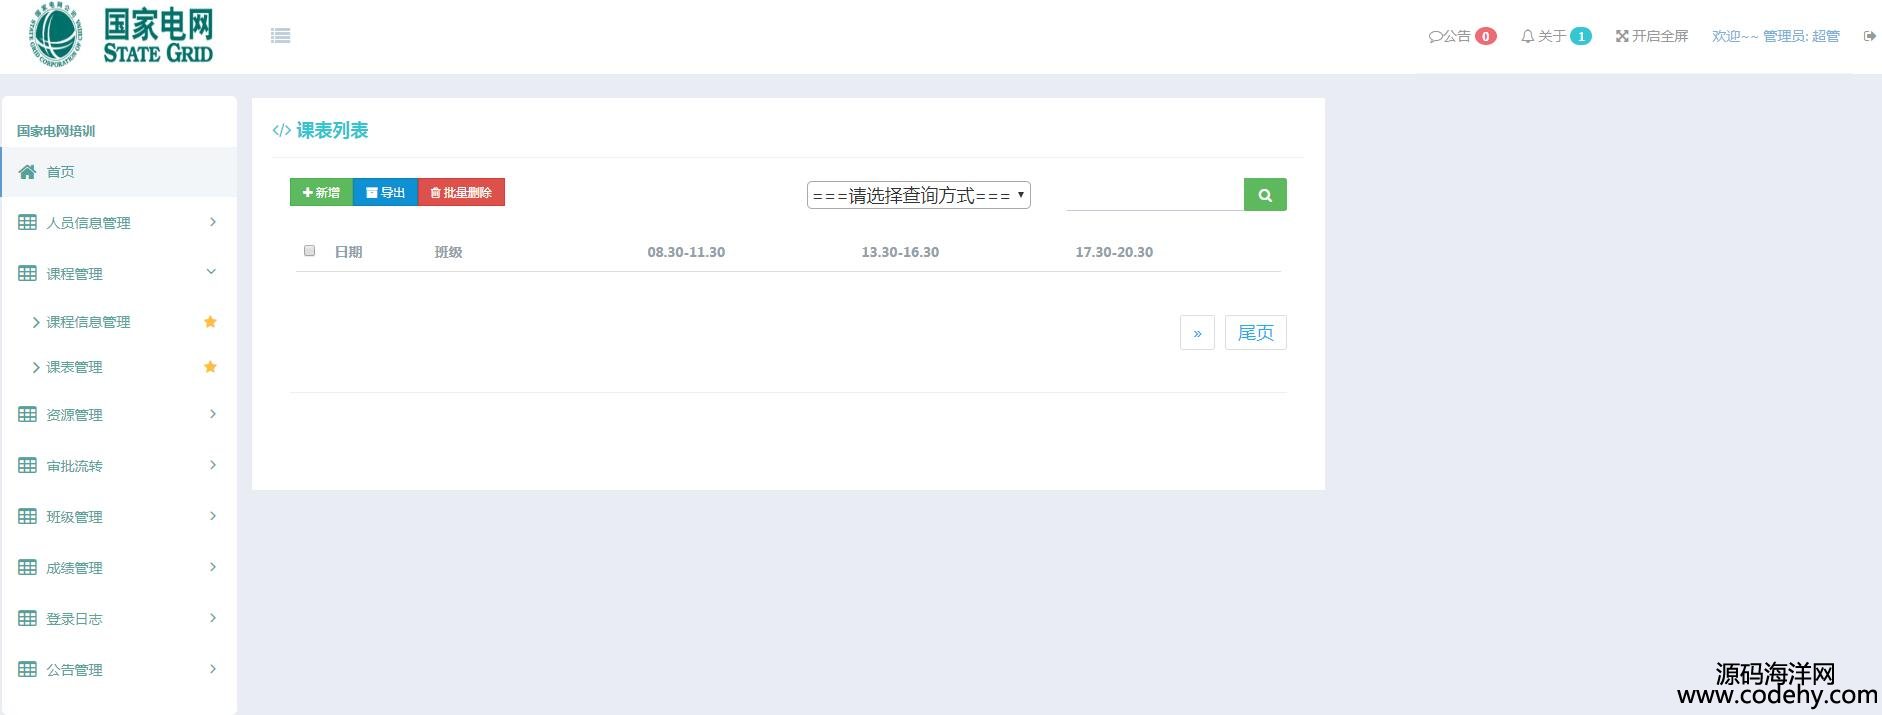Viewport: 1882px width, 715px height.
Task: Open the 关于 bell notifications
Action: pyautogui.click(x=1544, y=36)
